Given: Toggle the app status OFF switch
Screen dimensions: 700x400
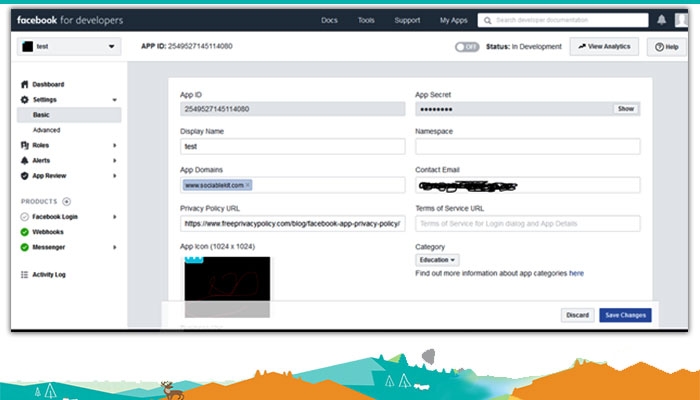Looking at the screenshot, I should click(466, 46).
